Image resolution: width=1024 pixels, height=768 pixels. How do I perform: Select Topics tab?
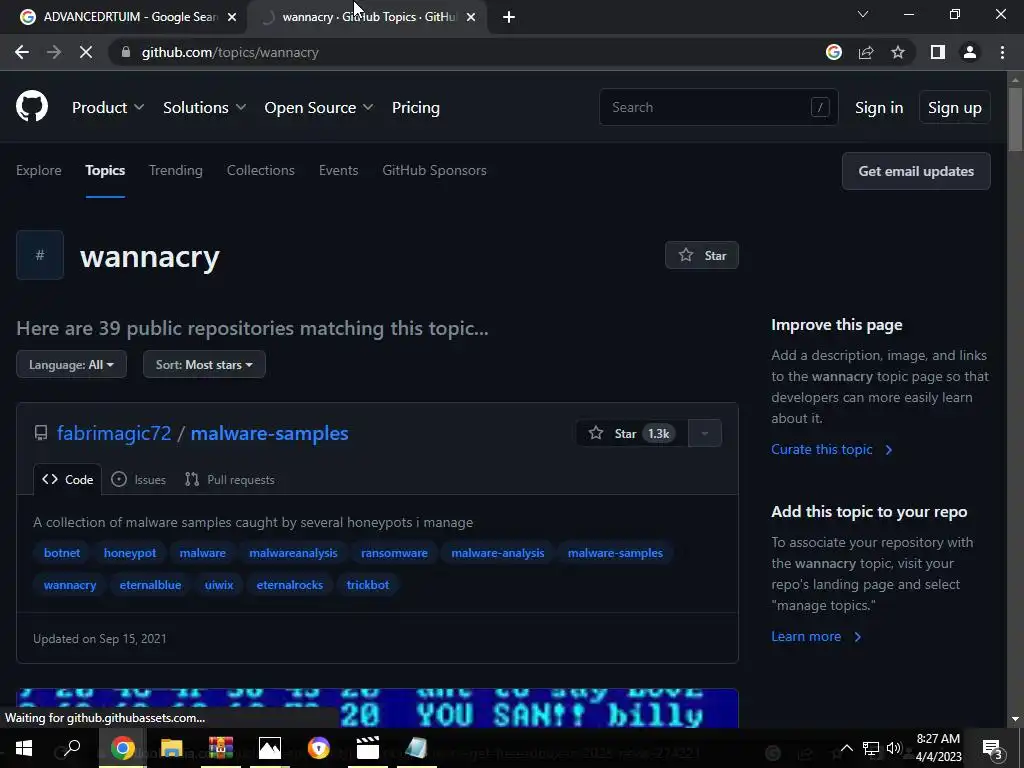pyautogui.click(x=105, y=170)
